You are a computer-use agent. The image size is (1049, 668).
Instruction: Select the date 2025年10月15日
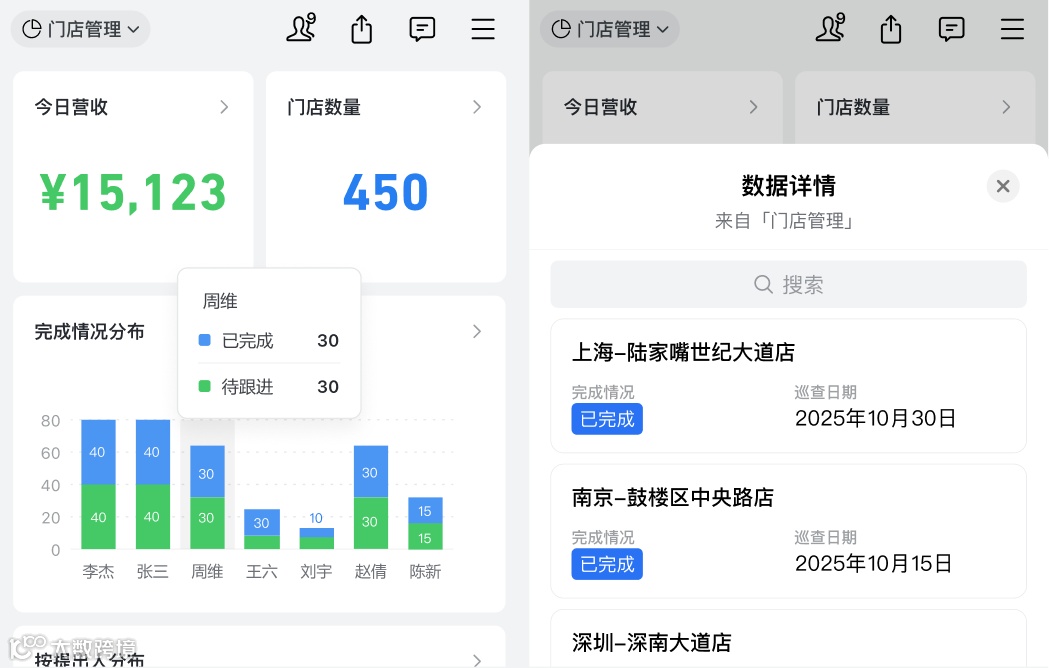[x=874, y=564]
